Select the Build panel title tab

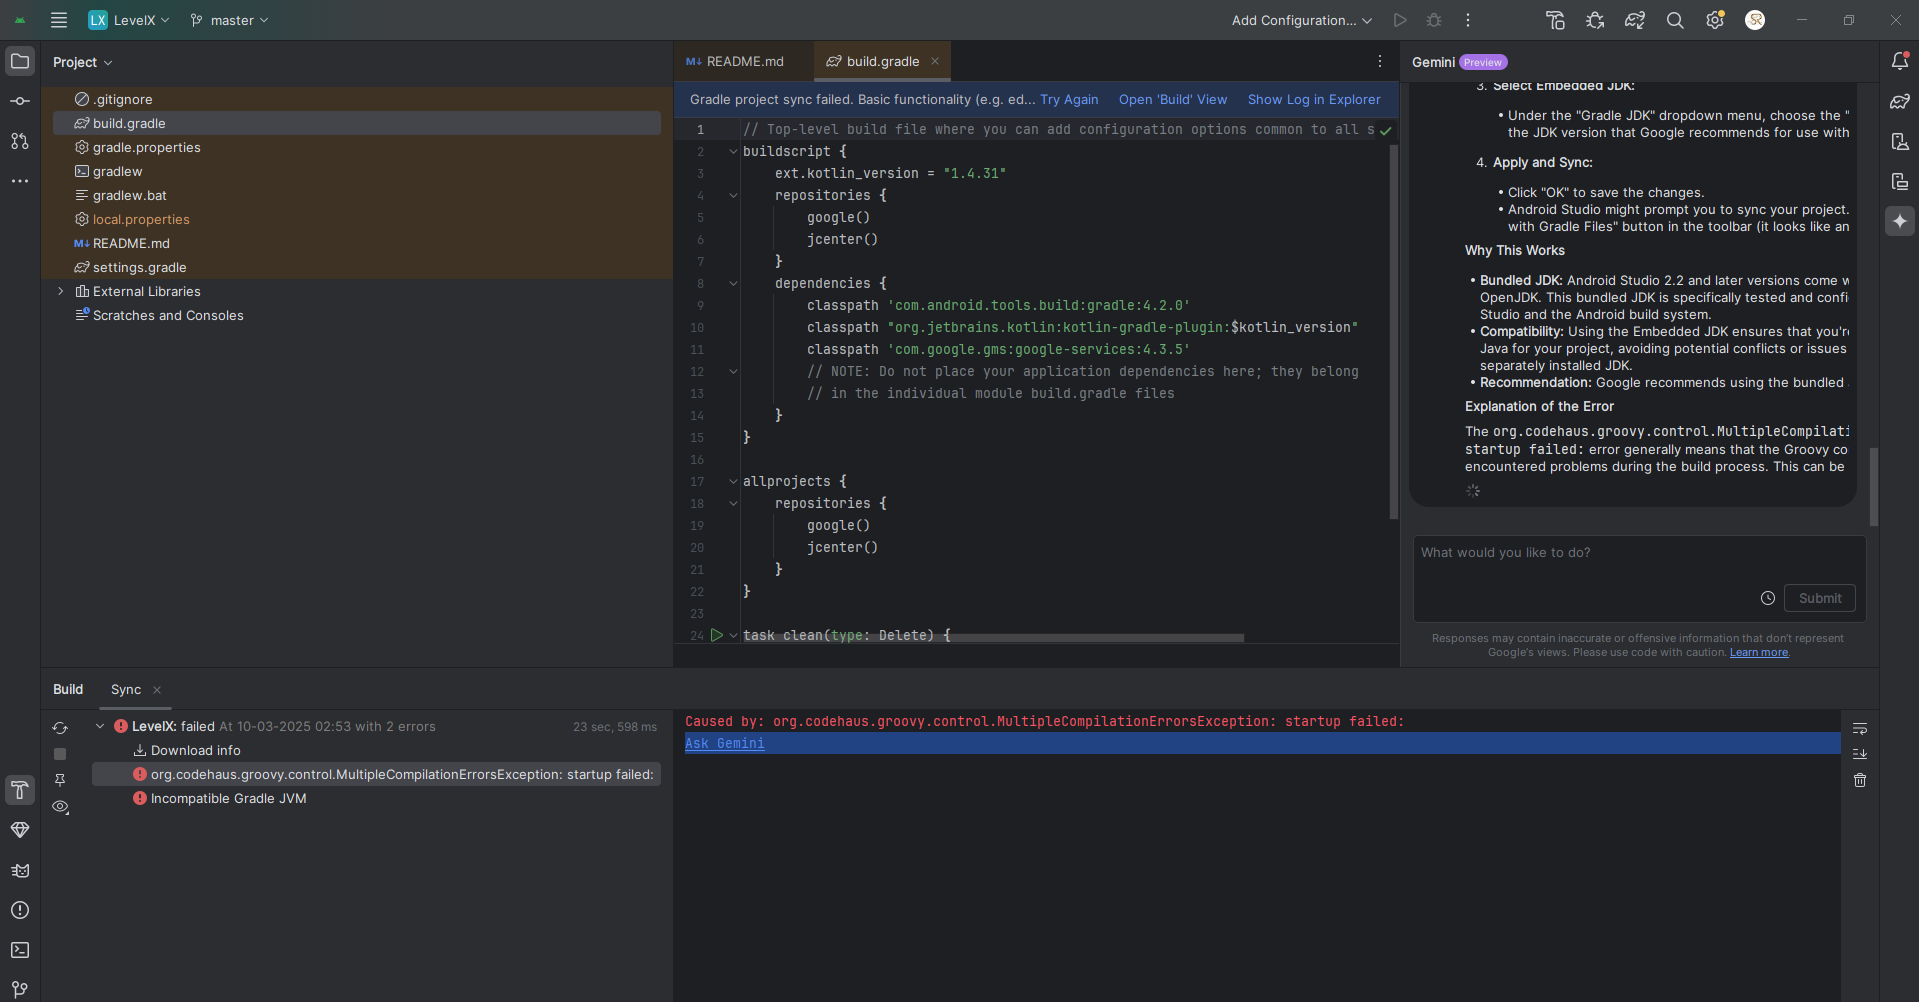click(68, 690)
